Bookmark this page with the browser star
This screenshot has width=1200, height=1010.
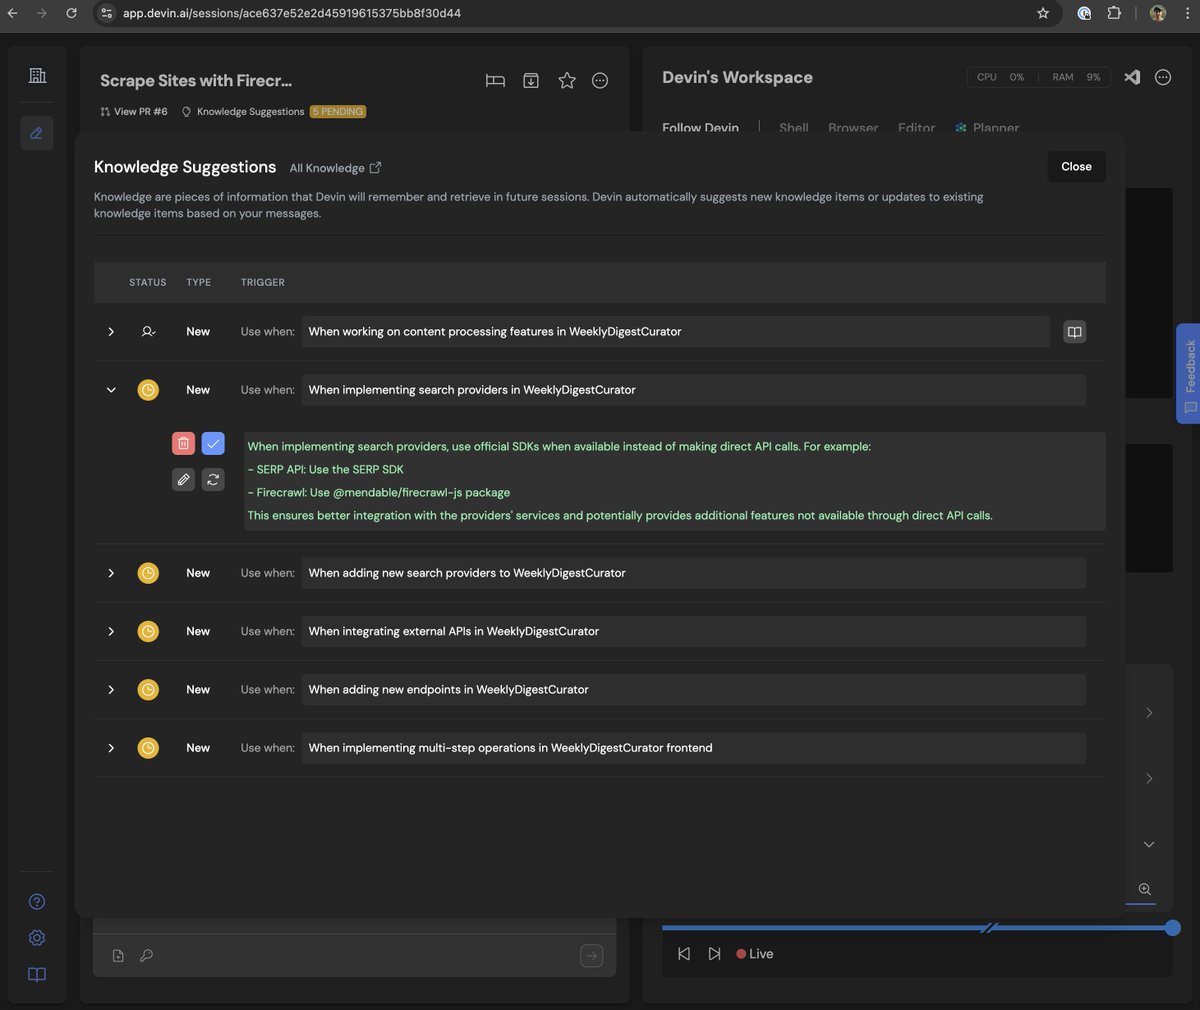(x=1043, y=13)
